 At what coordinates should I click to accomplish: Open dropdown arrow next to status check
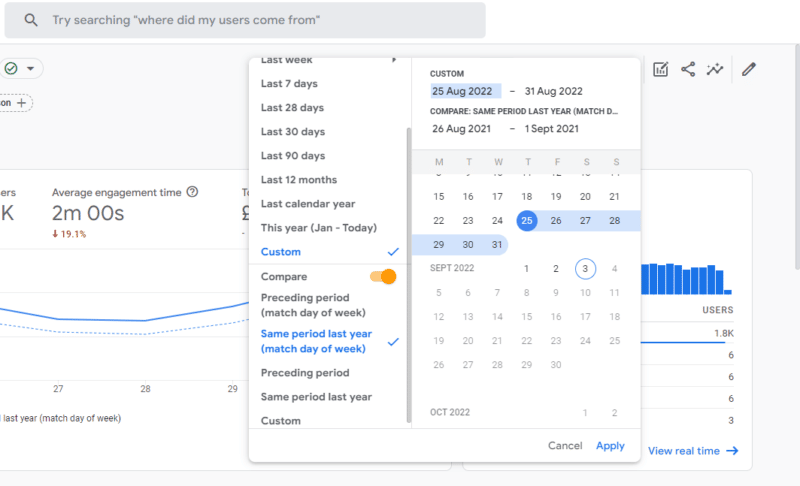coord(30,69)
